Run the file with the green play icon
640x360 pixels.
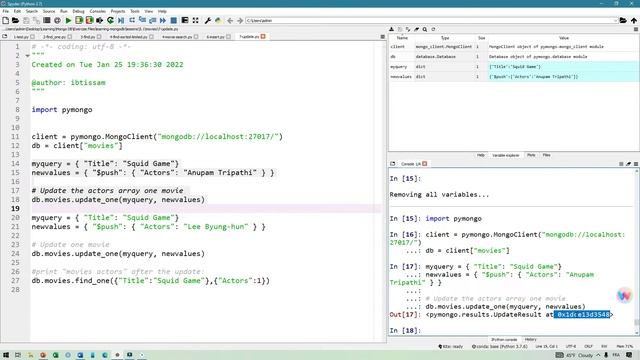coord(69,20)
